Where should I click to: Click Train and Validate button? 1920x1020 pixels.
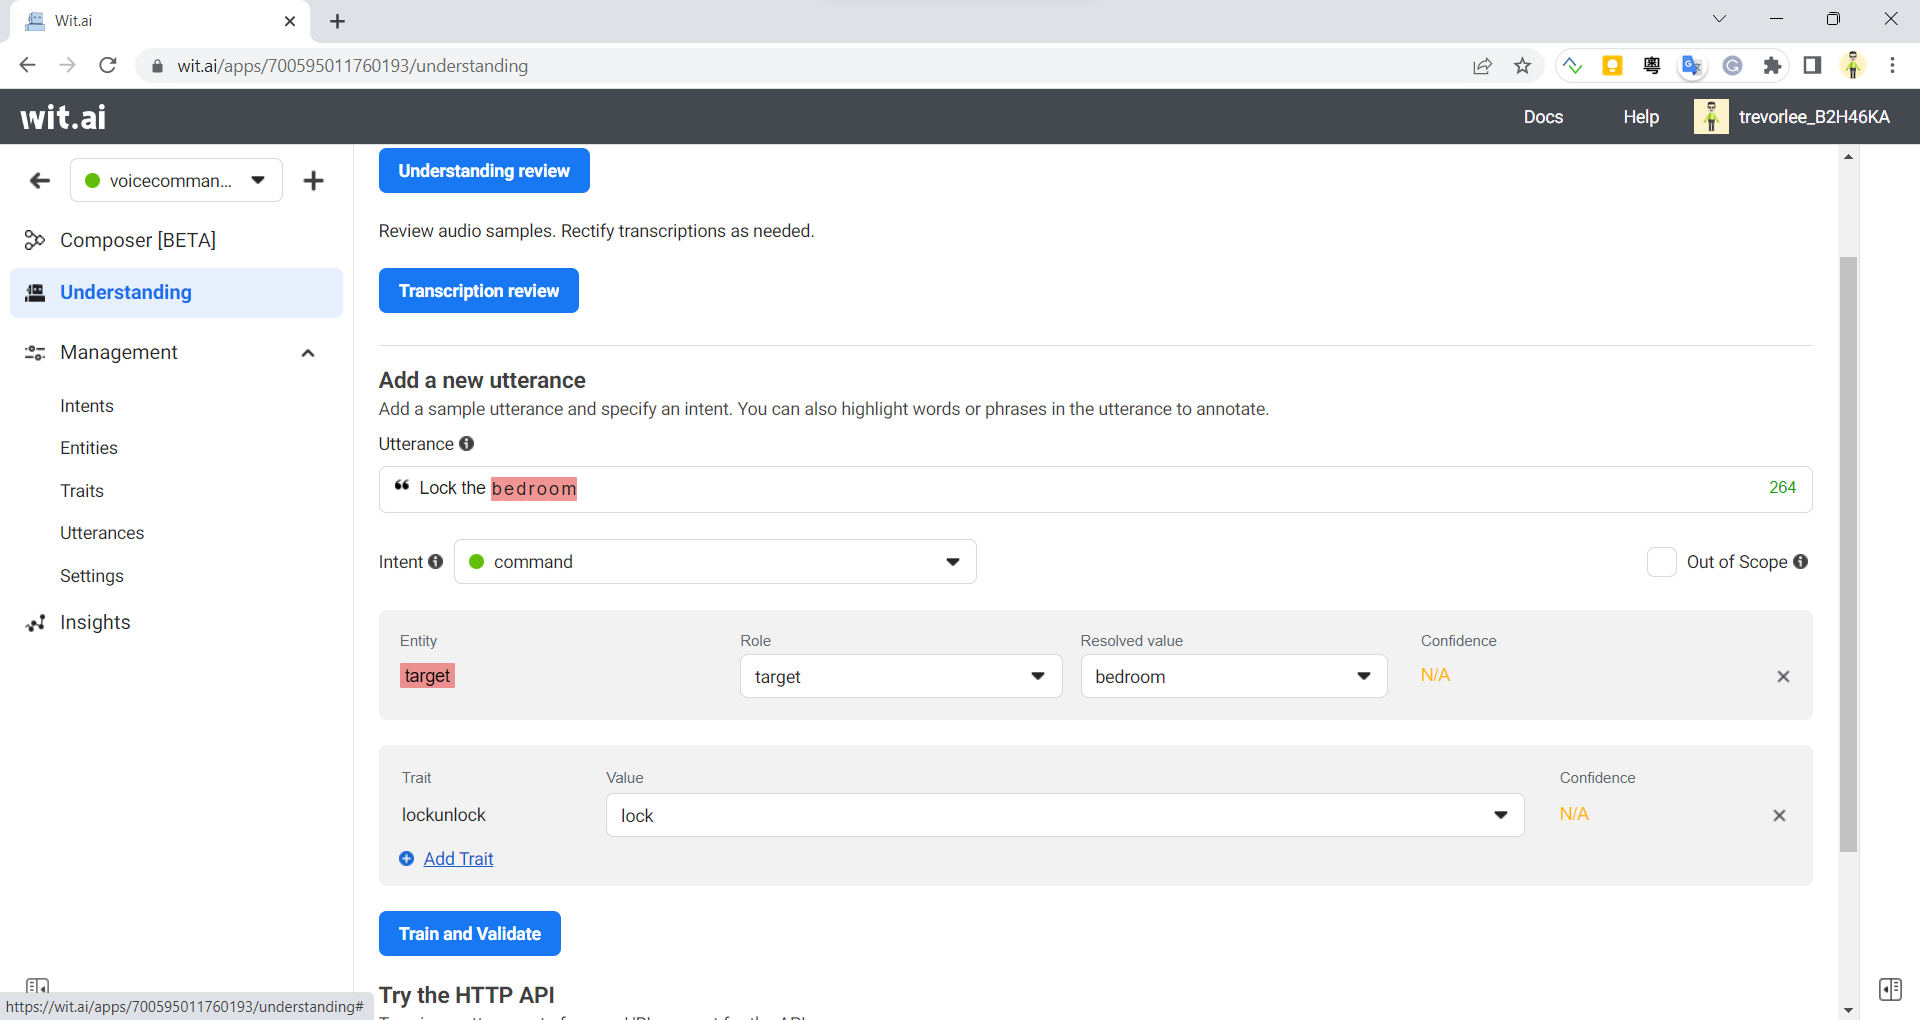pos(470,934)
